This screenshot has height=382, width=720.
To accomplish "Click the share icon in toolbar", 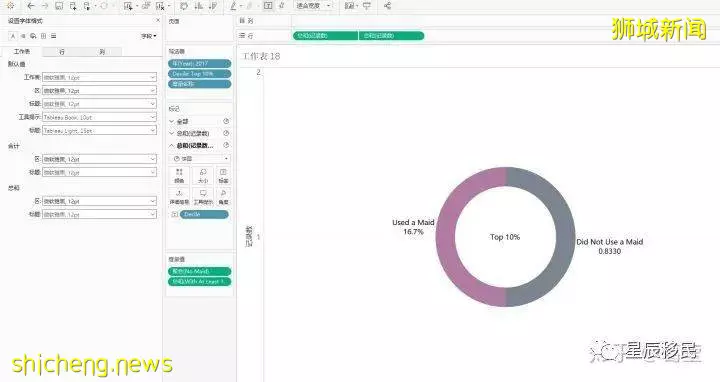I will (388, 6).
